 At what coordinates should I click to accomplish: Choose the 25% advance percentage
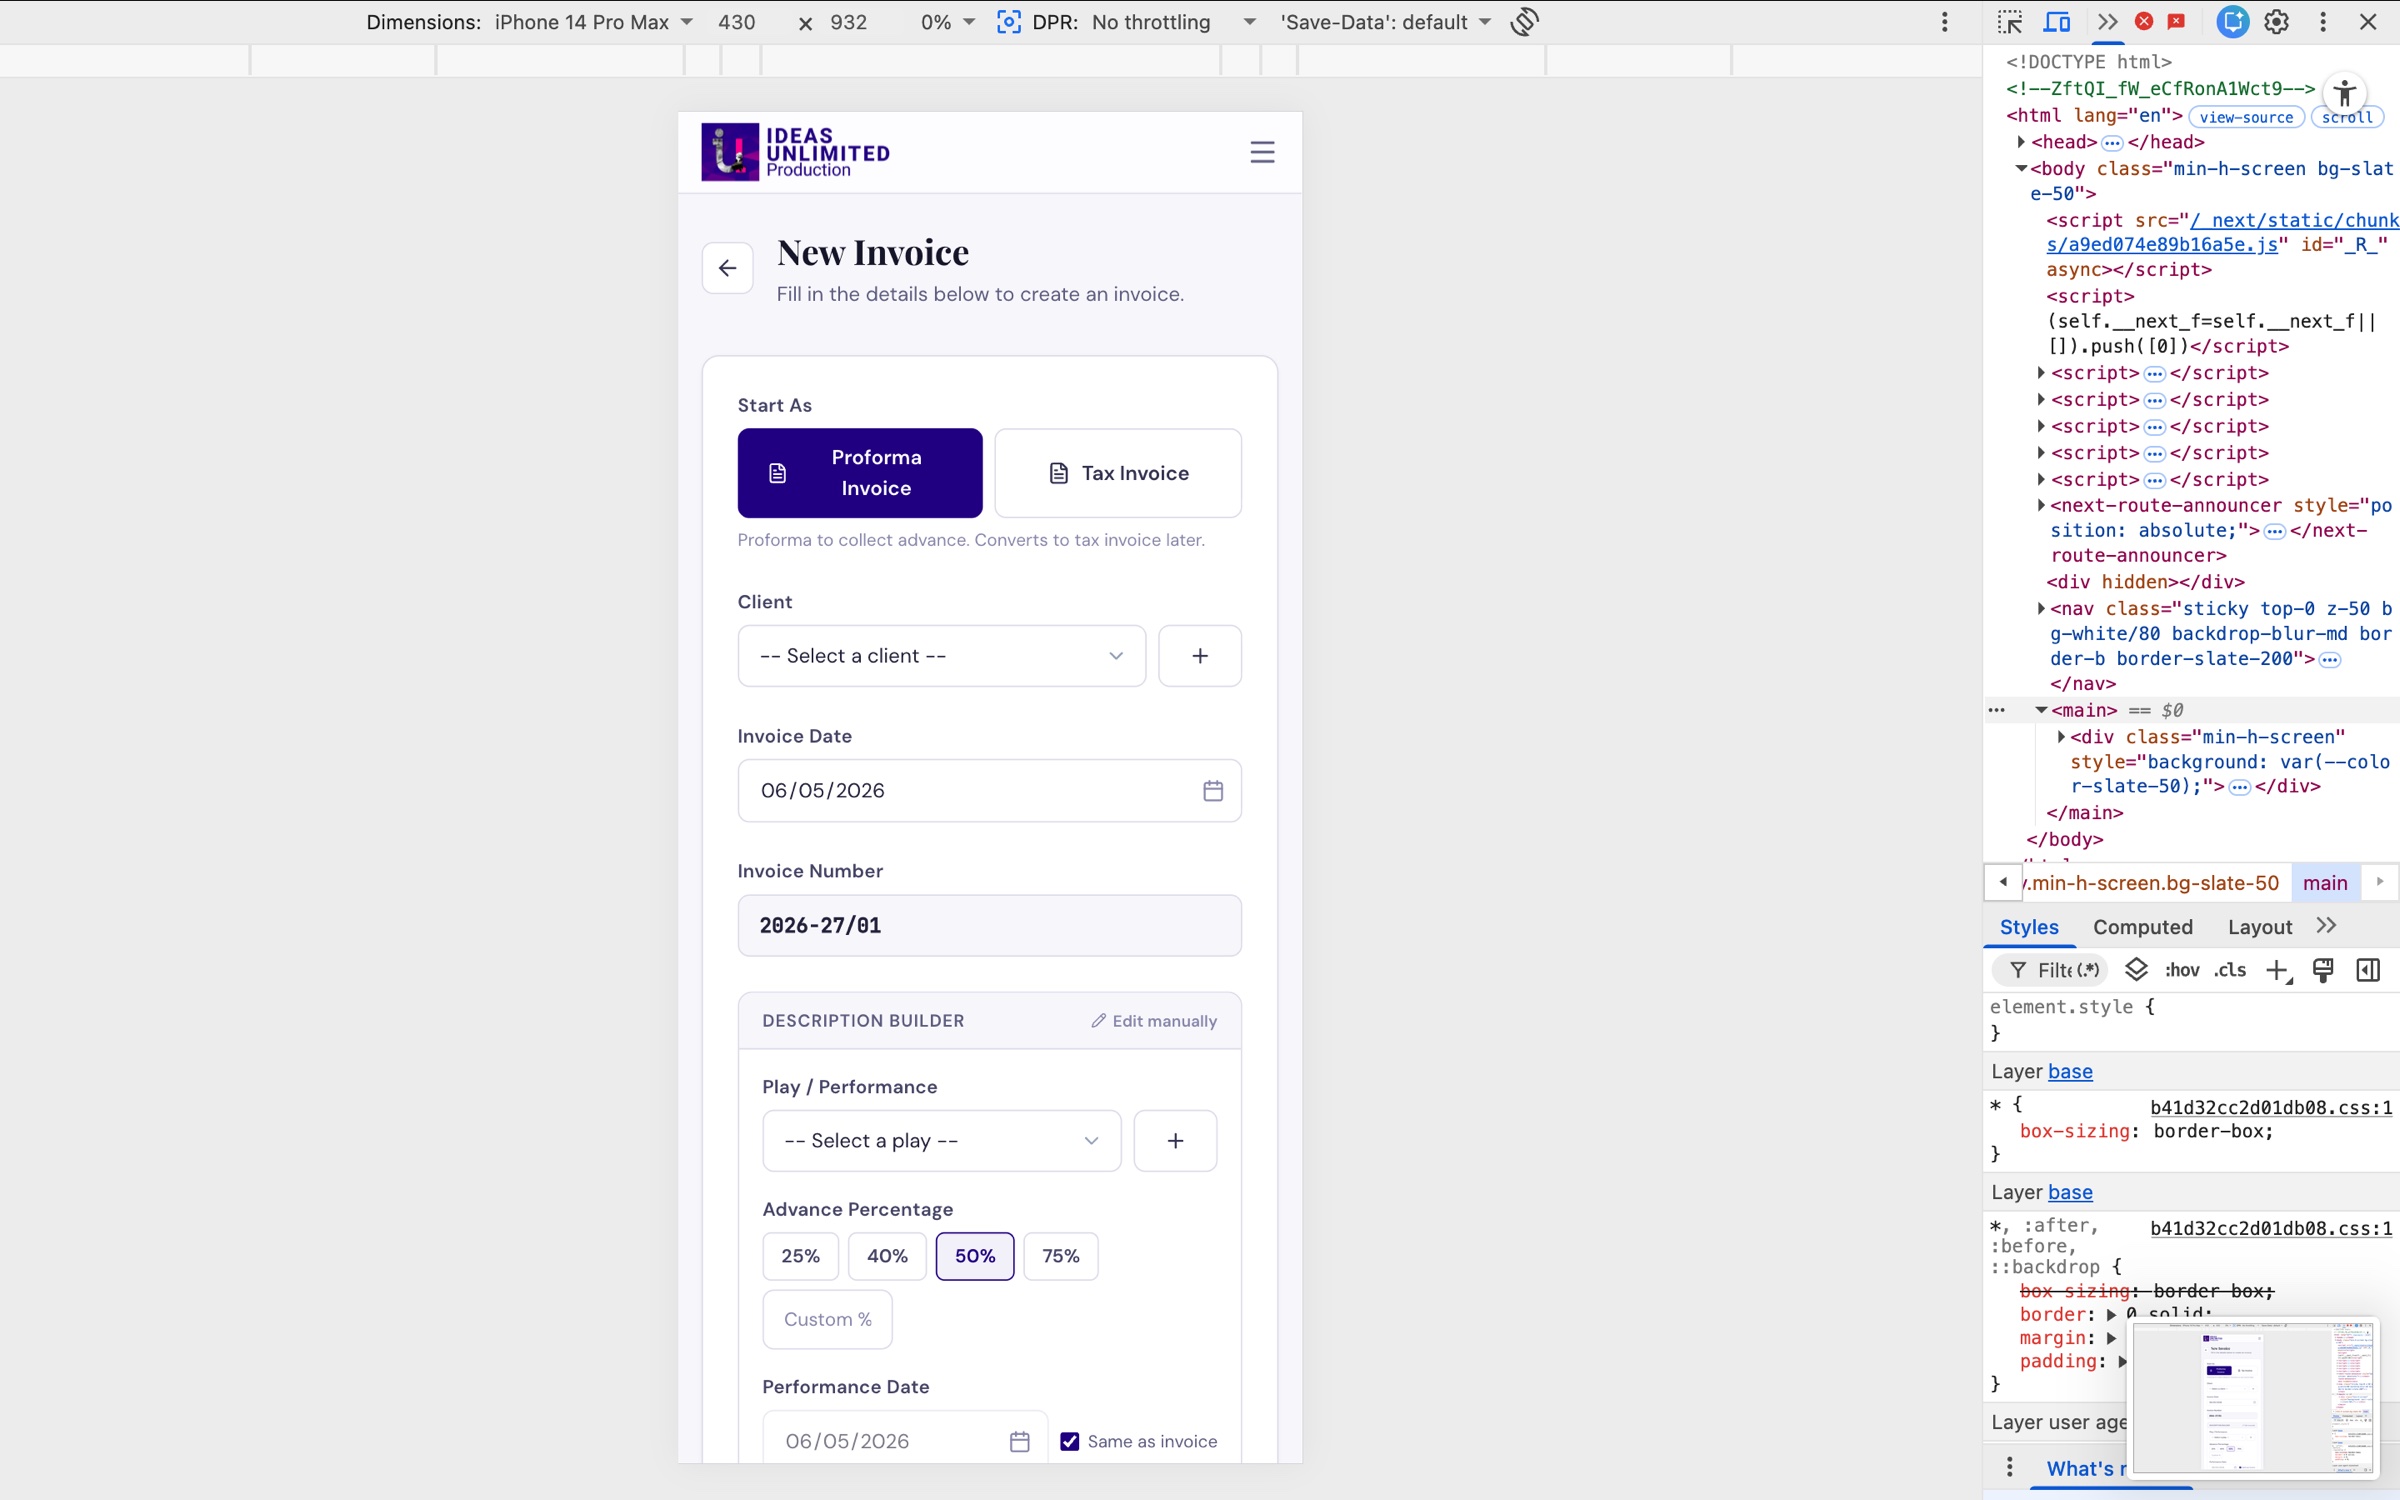pos(800,1256)
